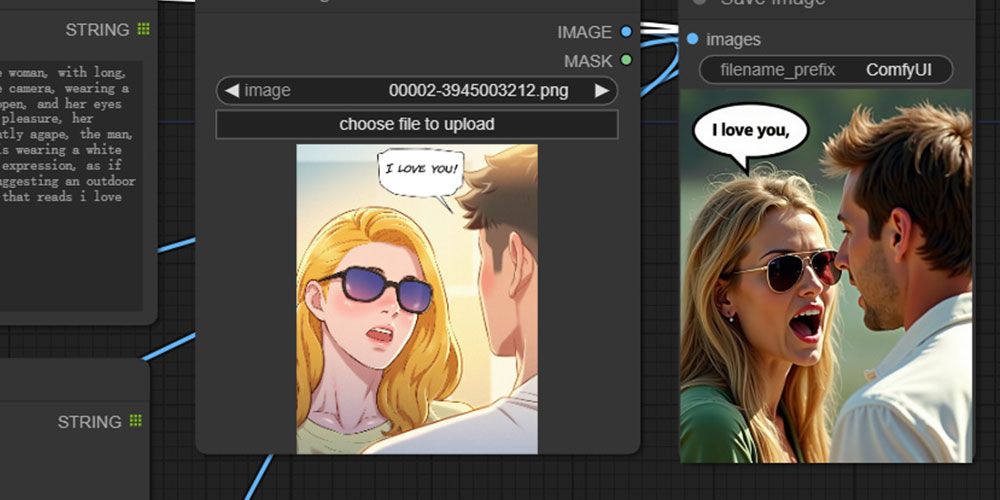Click the IMAGE output connector dot
Viewport: 1000px width, 500px height.
tap(626, 32)
